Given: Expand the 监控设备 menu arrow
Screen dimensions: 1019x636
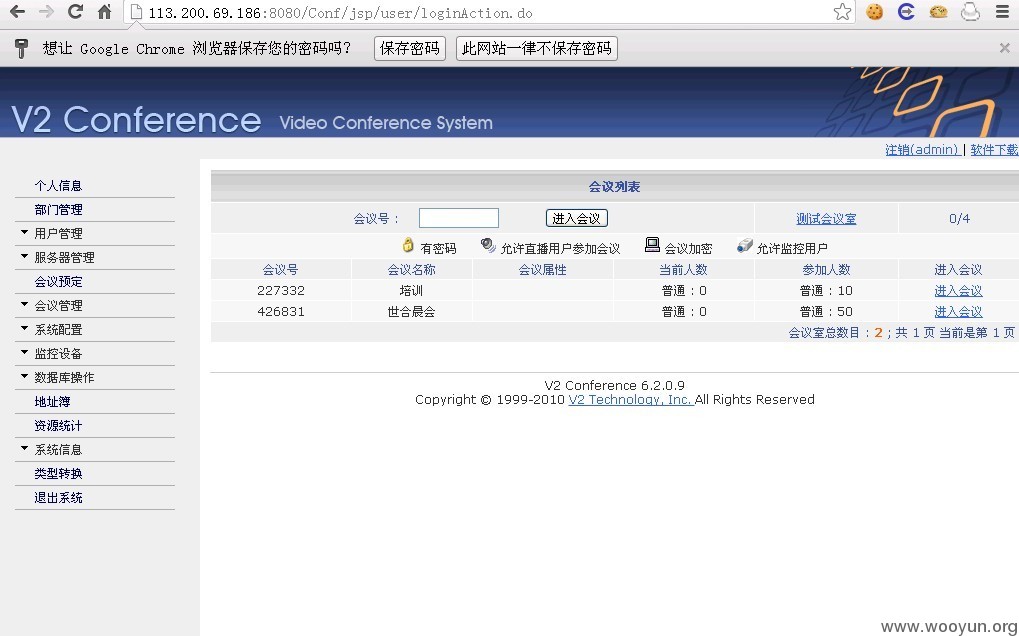Looking at the screenshot, I should point(25,352).
